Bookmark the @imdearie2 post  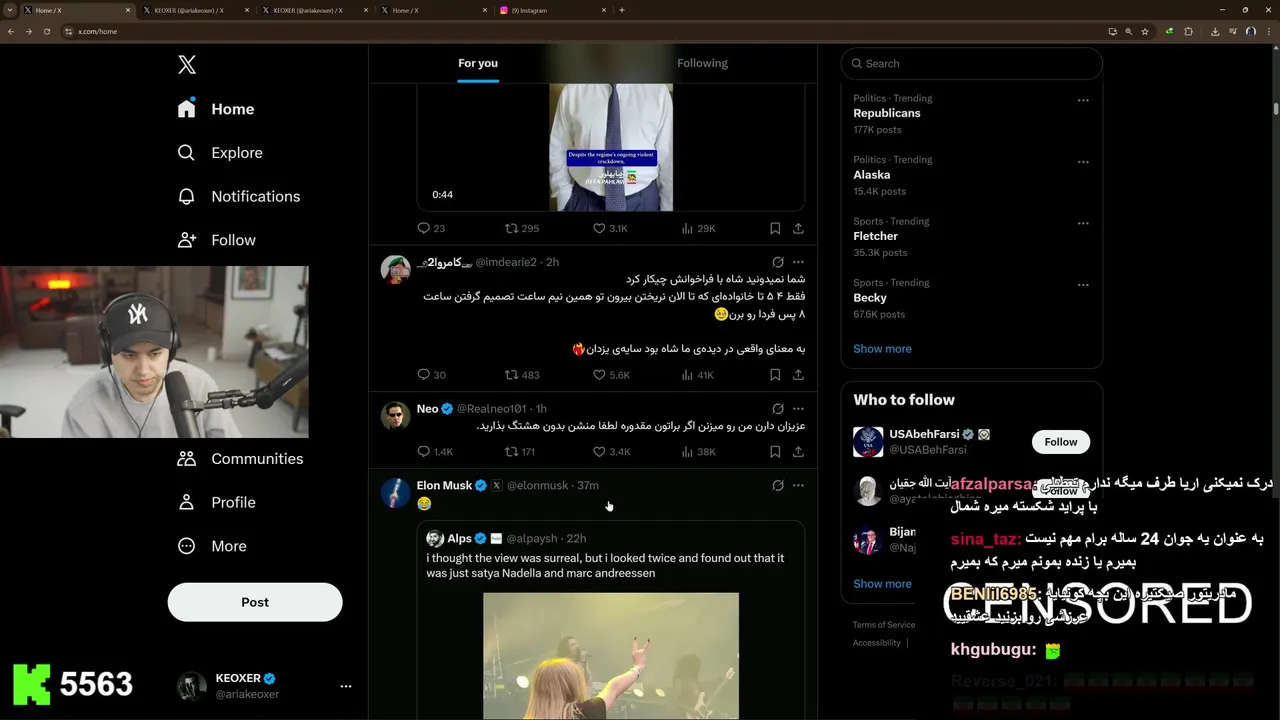click(x=775, y=375)
